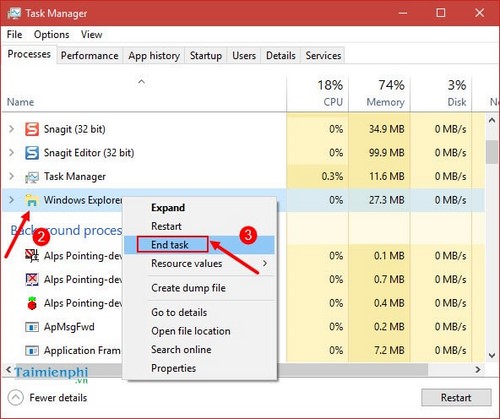500x419 pixels.
Task: Click the Restart button at bottom right
Action: (x=456, y=398)
